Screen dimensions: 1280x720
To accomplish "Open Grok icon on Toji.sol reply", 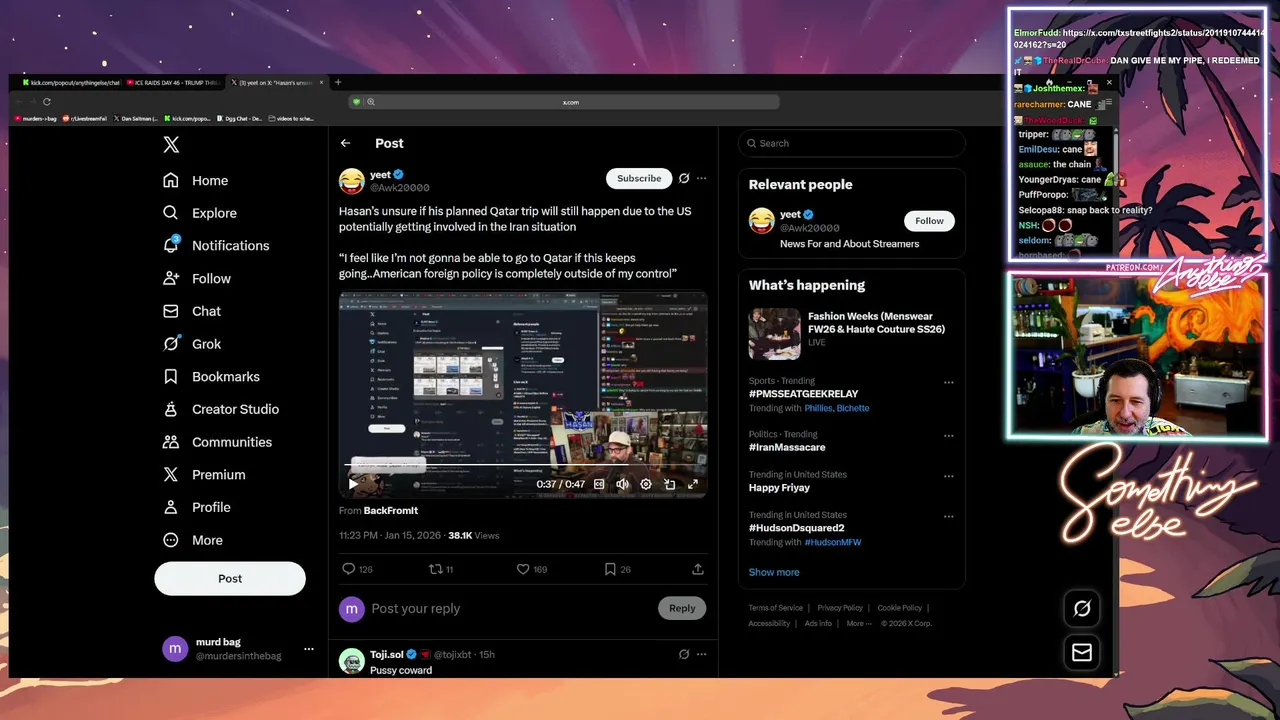I will [684, 654].
